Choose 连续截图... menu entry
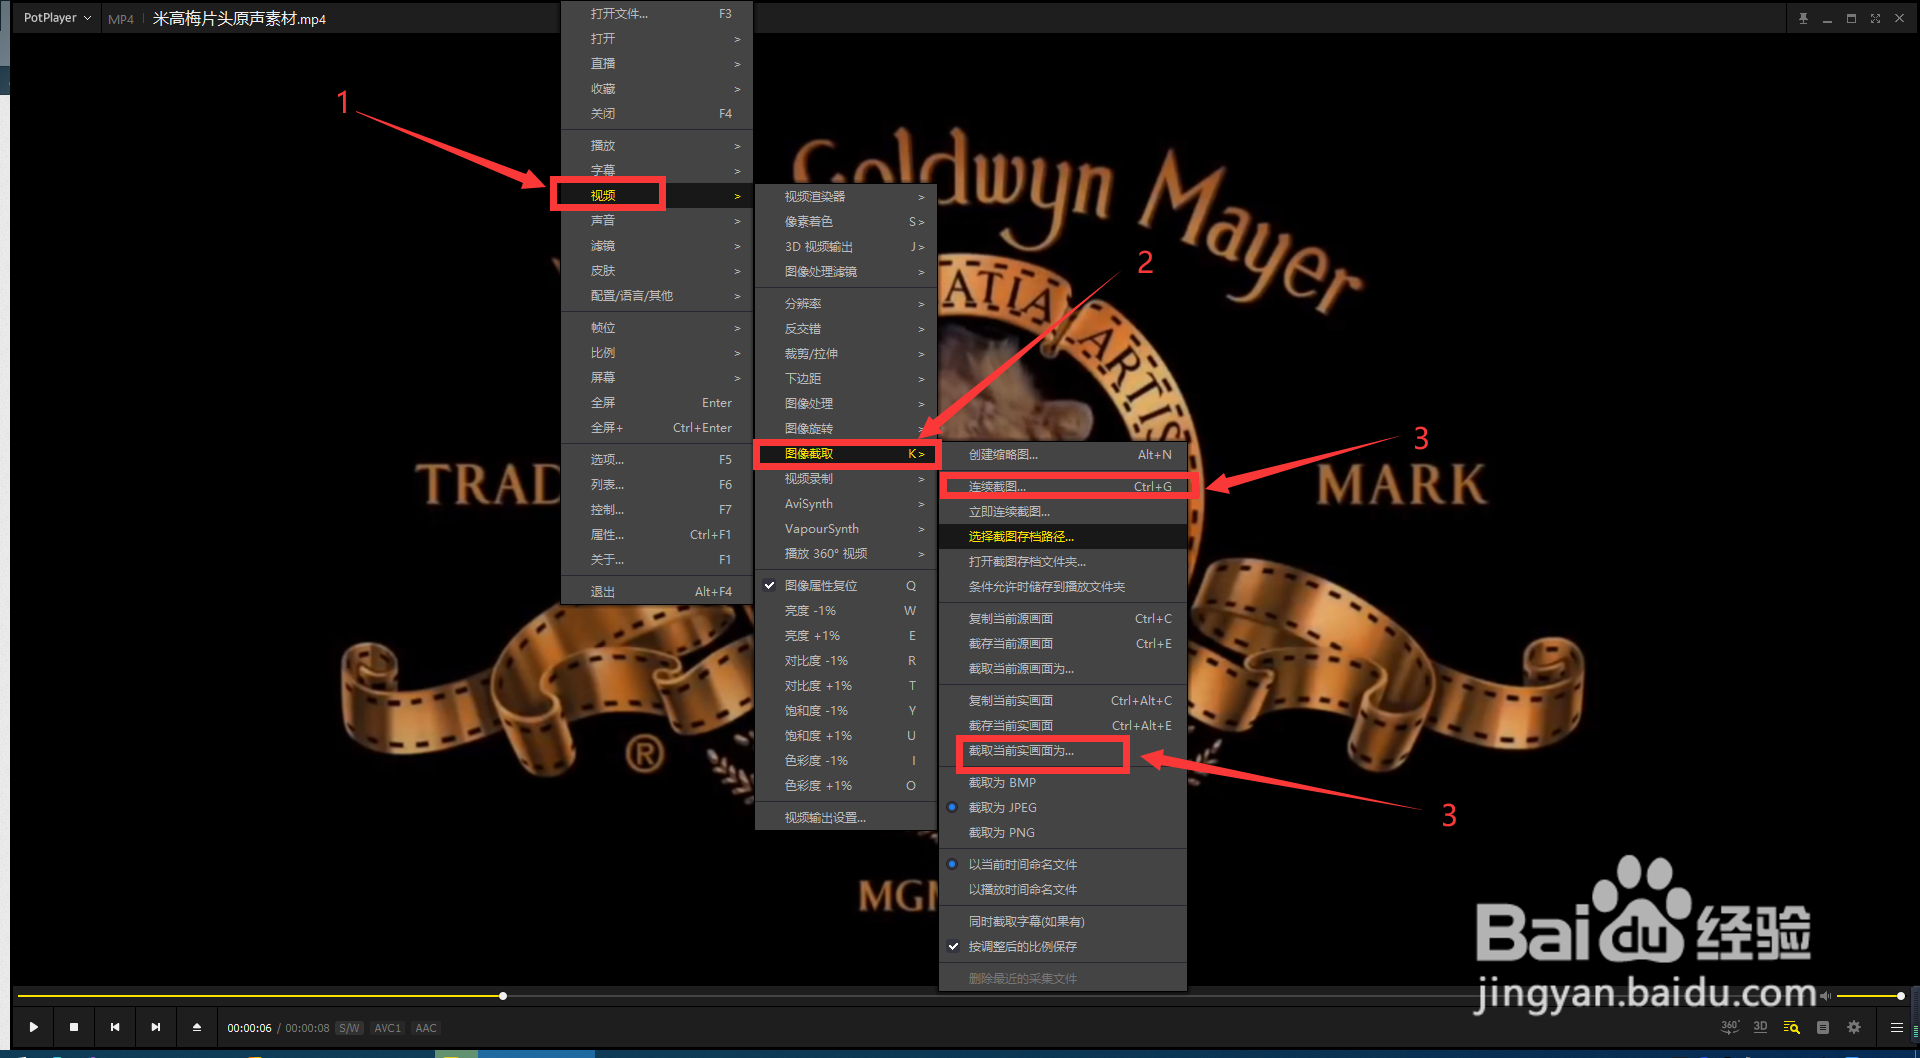1920x1058 pixels. 1063,487
